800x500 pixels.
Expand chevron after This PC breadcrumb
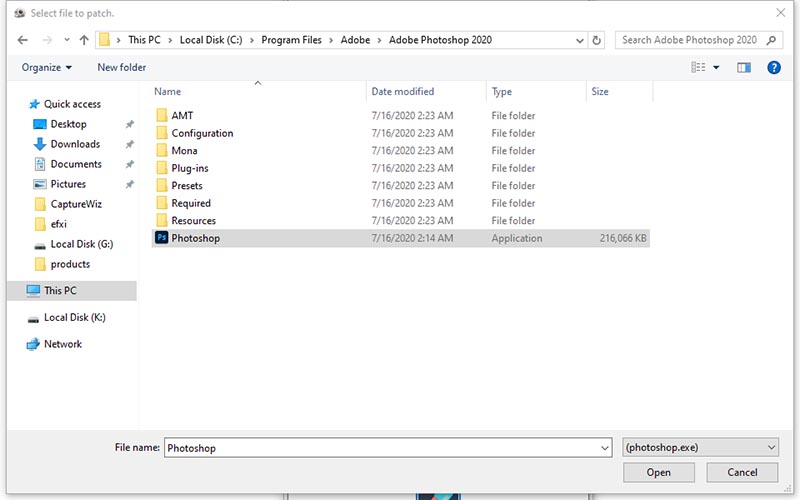point(170,40)
